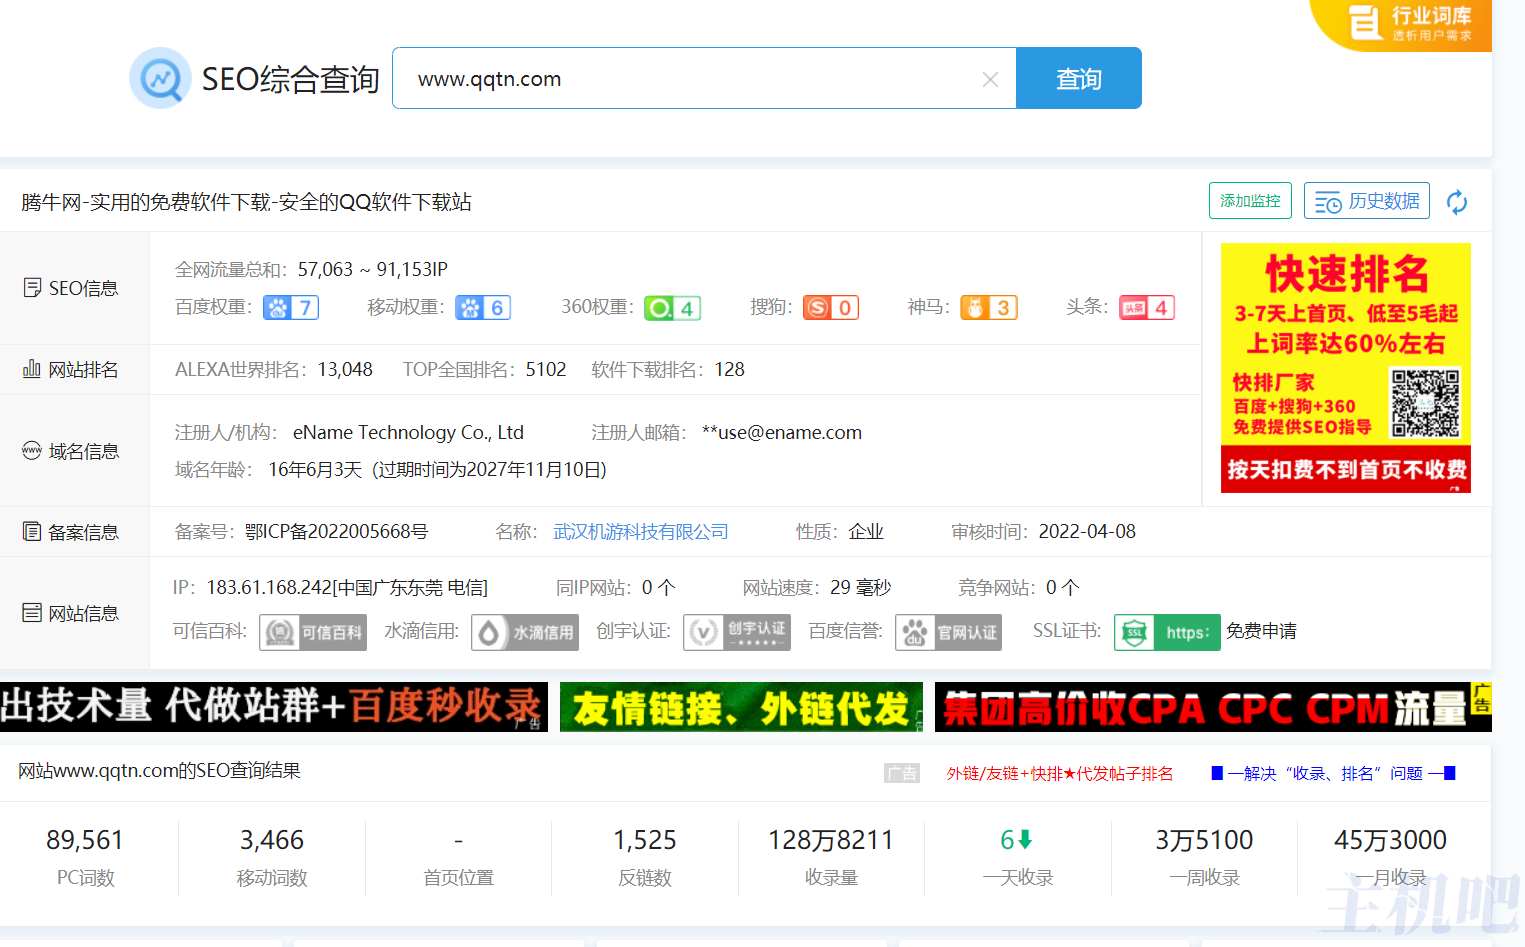1525x947 pixels.
Task: Open the 解决"收录、排名"问题 blue link
Action: click(1333, 773)
